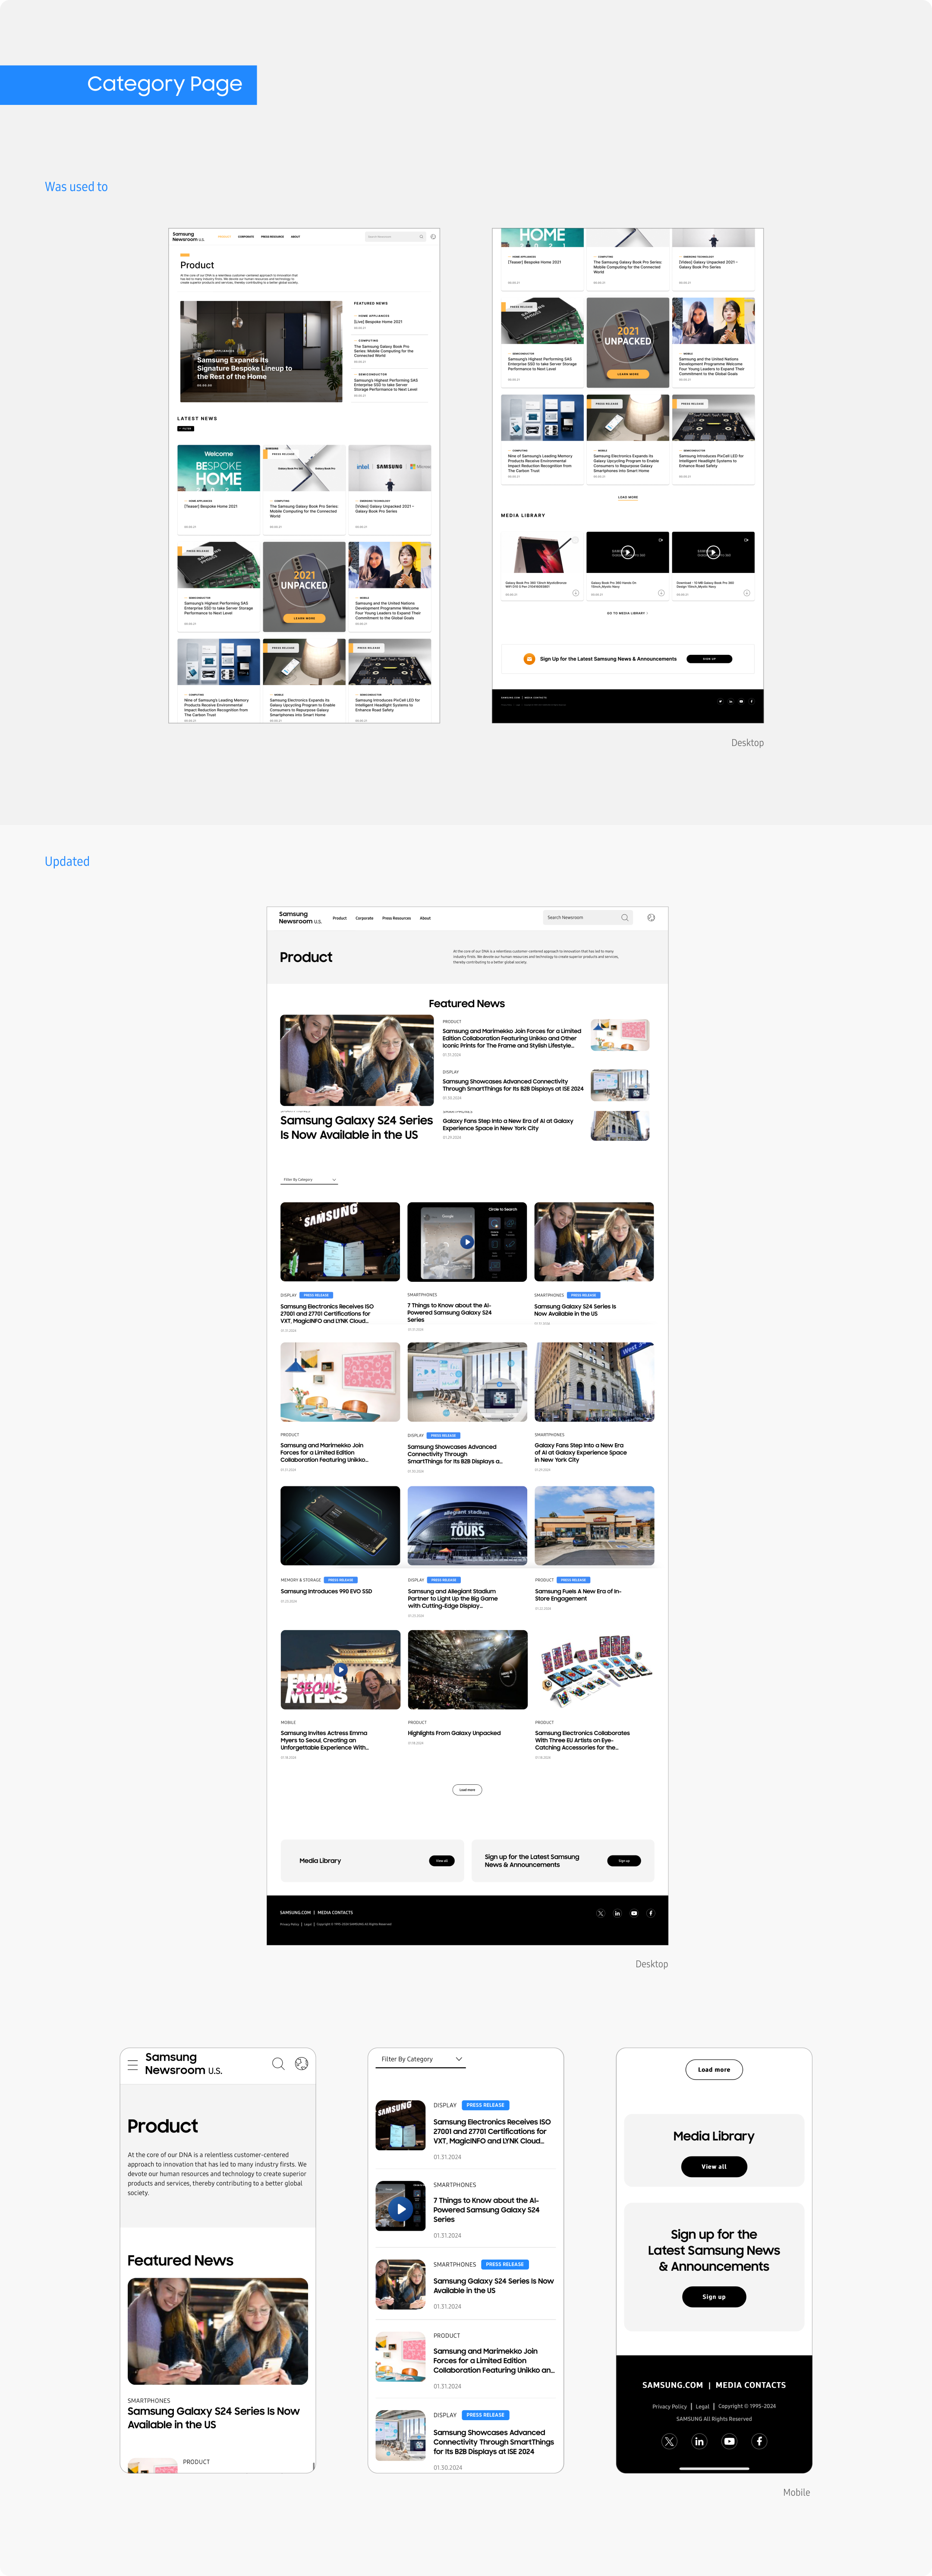Open the Press Resources menu item
Screen dimensions: 932x2576
click(x=396, y=918)
